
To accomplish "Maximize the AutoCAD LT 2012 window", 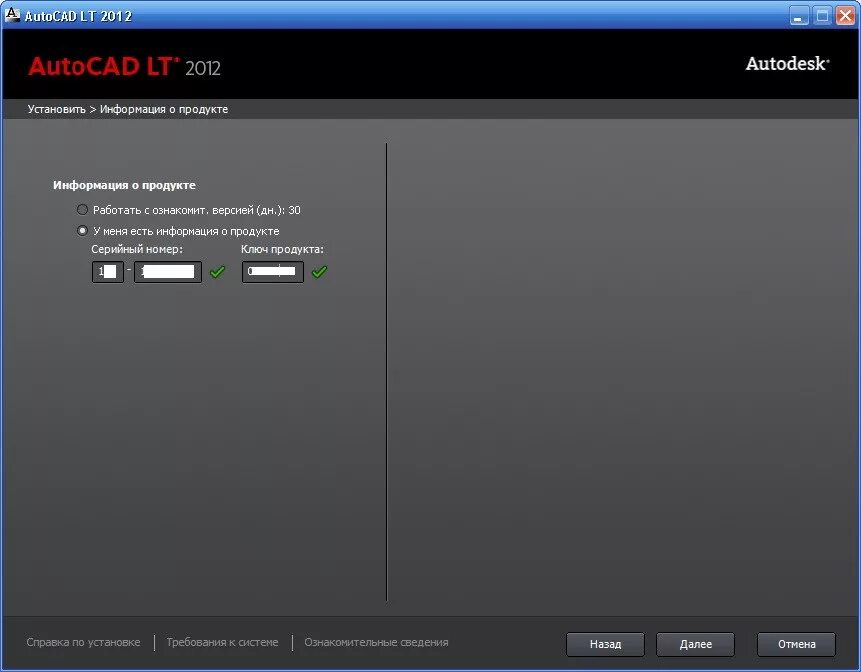I will (x=823, y=15).
